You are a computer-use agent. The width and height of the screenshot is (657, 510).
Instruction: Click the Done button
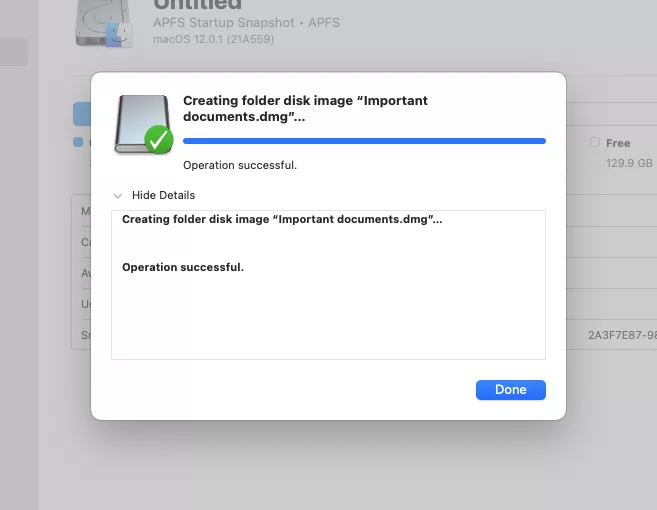pos(510,390)
